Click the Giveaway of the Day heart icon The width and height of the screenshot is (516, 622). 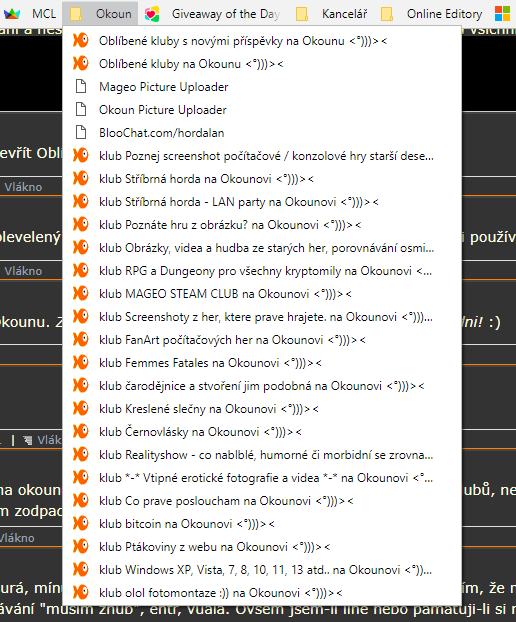(x=152, y=14)
